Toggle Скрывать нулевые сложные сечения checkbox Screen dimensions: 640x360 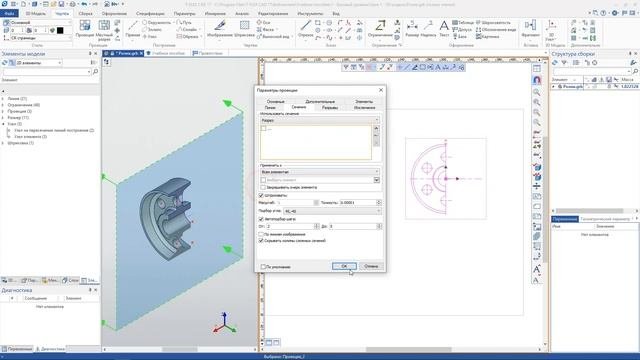coord(261,241)
